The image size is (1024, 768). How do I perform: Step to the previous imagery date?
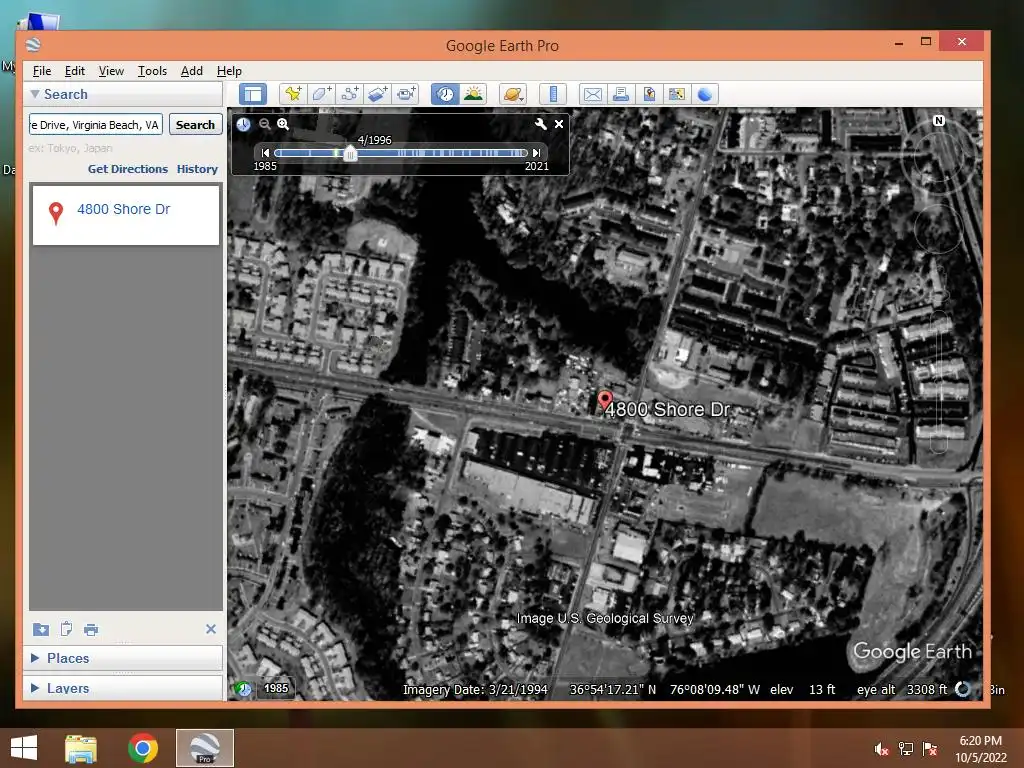(265, 153)
